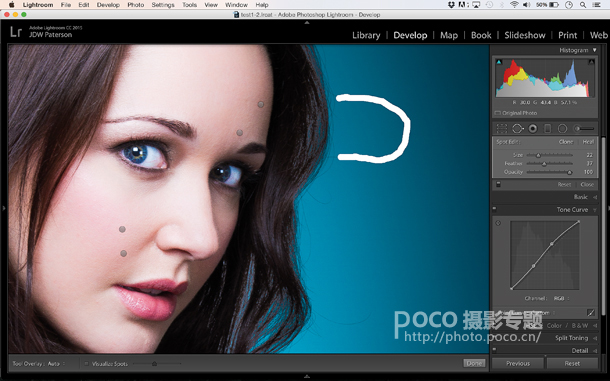Screen dimensions: 610x381
Task: Select the Crop Overlay tool
Action: 502,128
